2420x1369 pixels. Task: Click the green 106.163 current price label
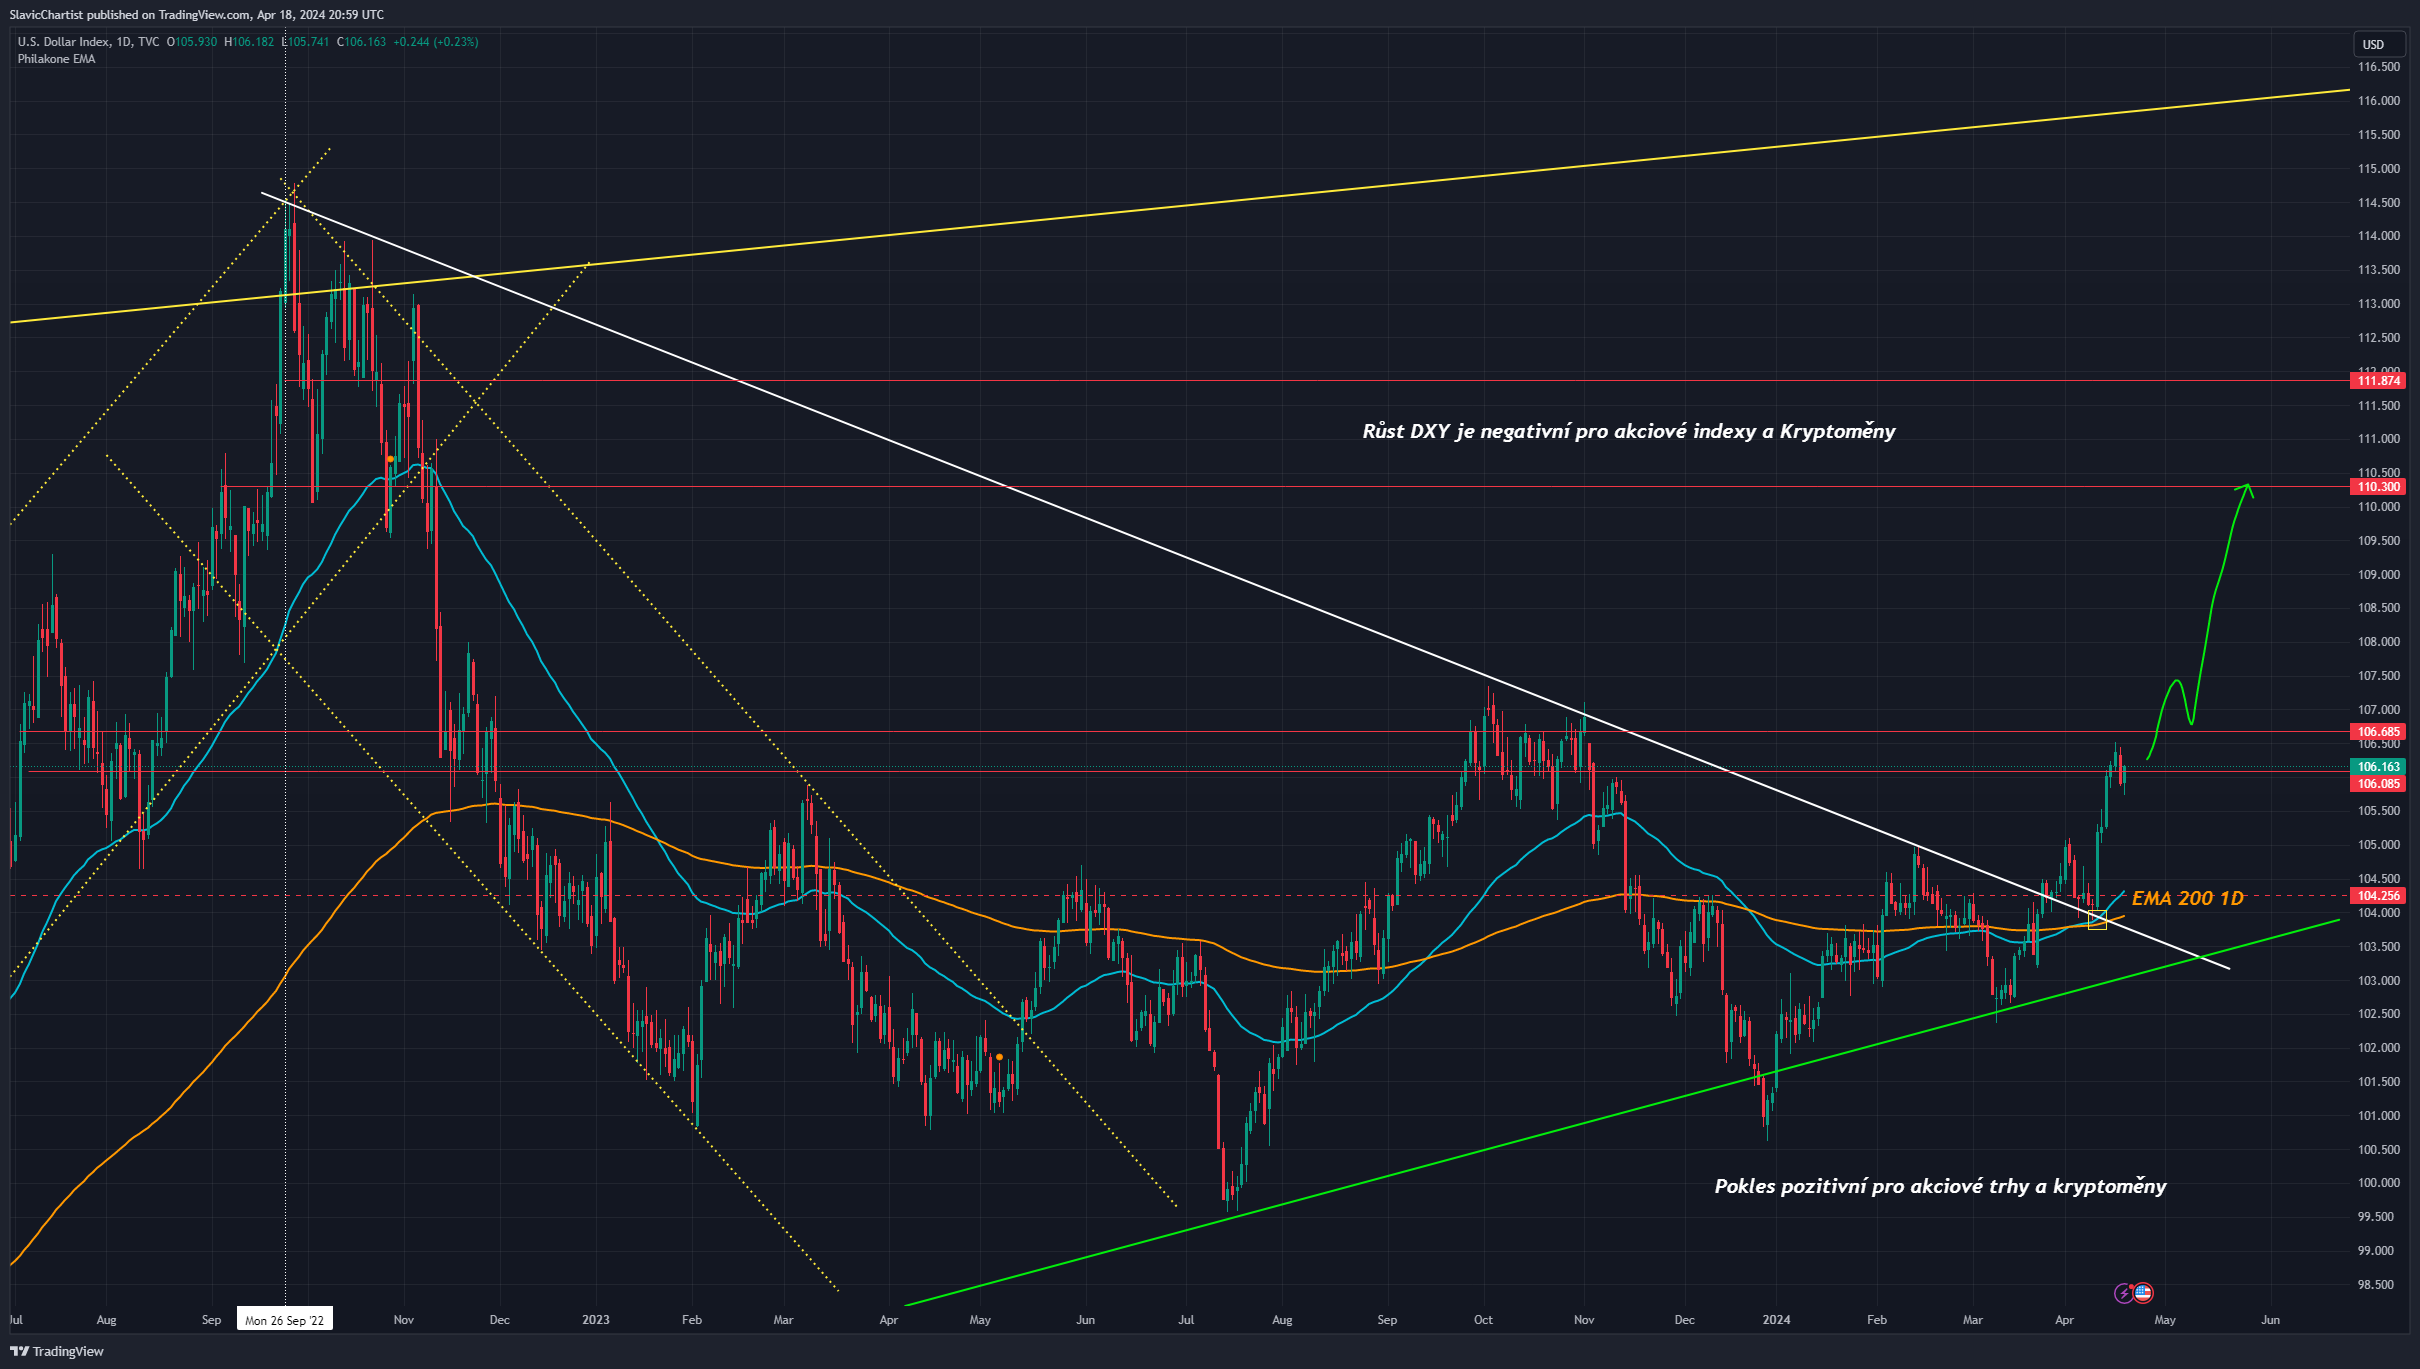[x=2378, y=767]
